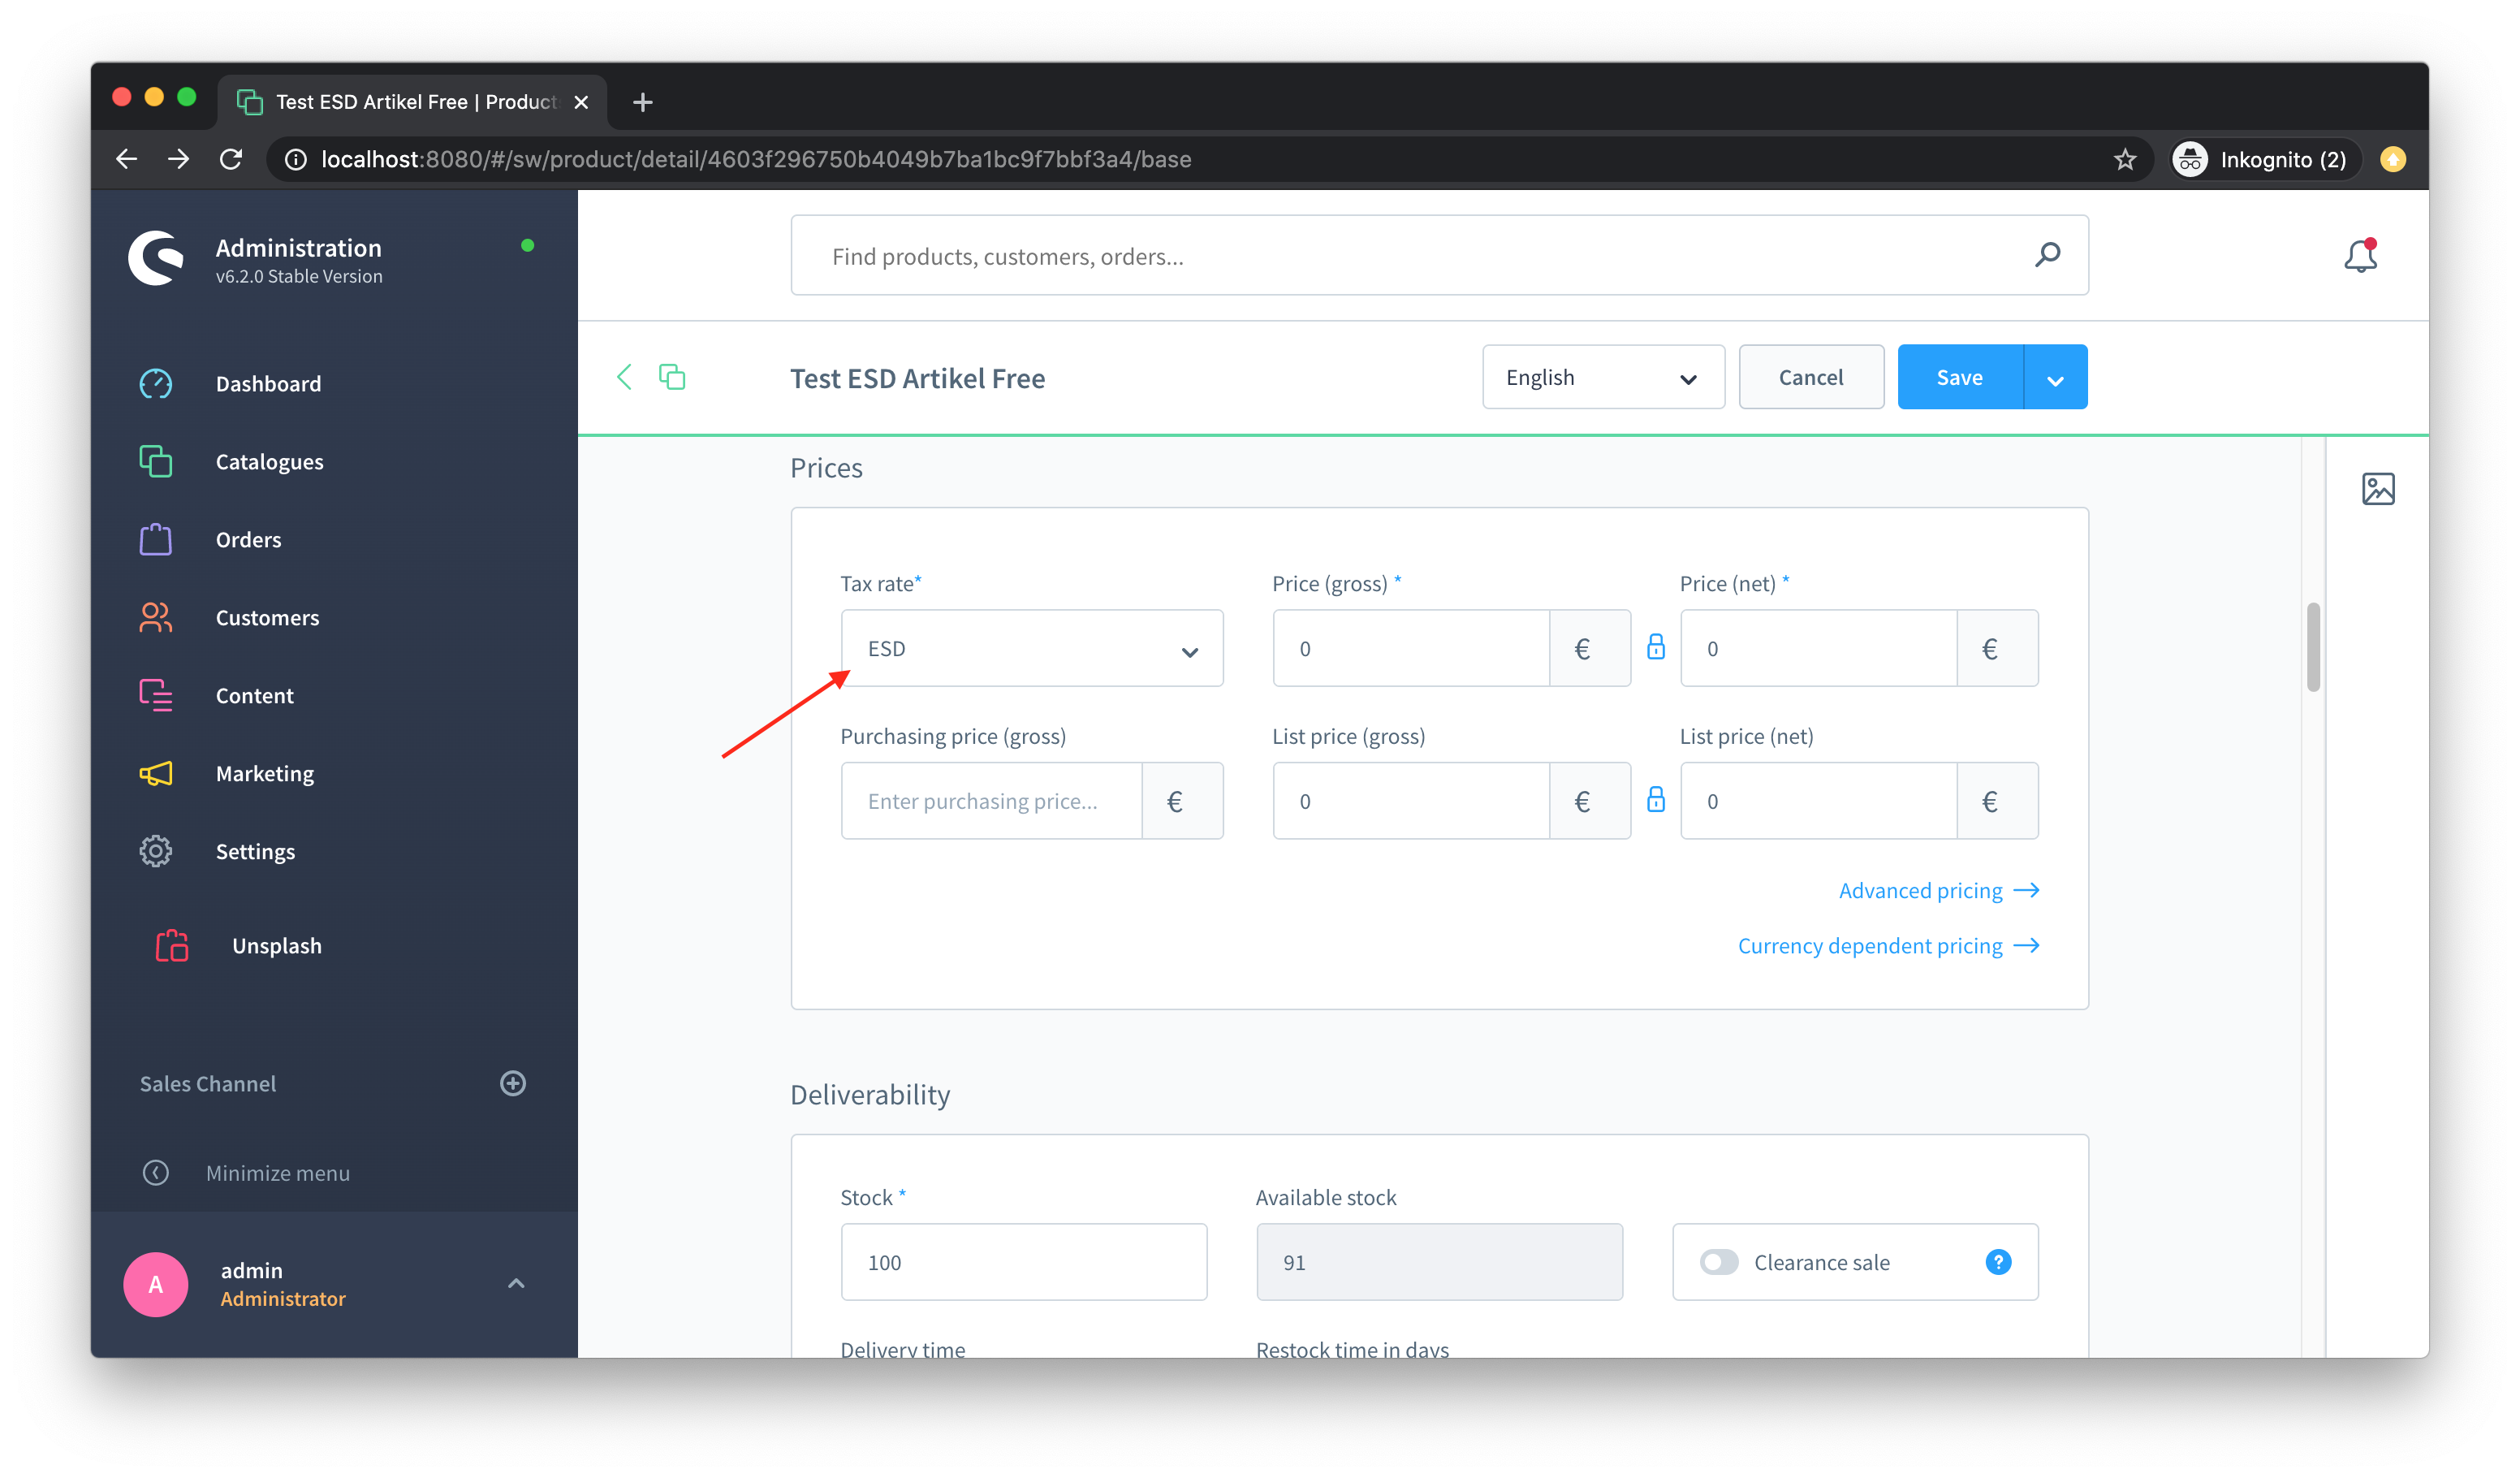Open the Customers section icon
Image resolution: width=2520 pixels, height=1478 pixels.
click(156, 617)
